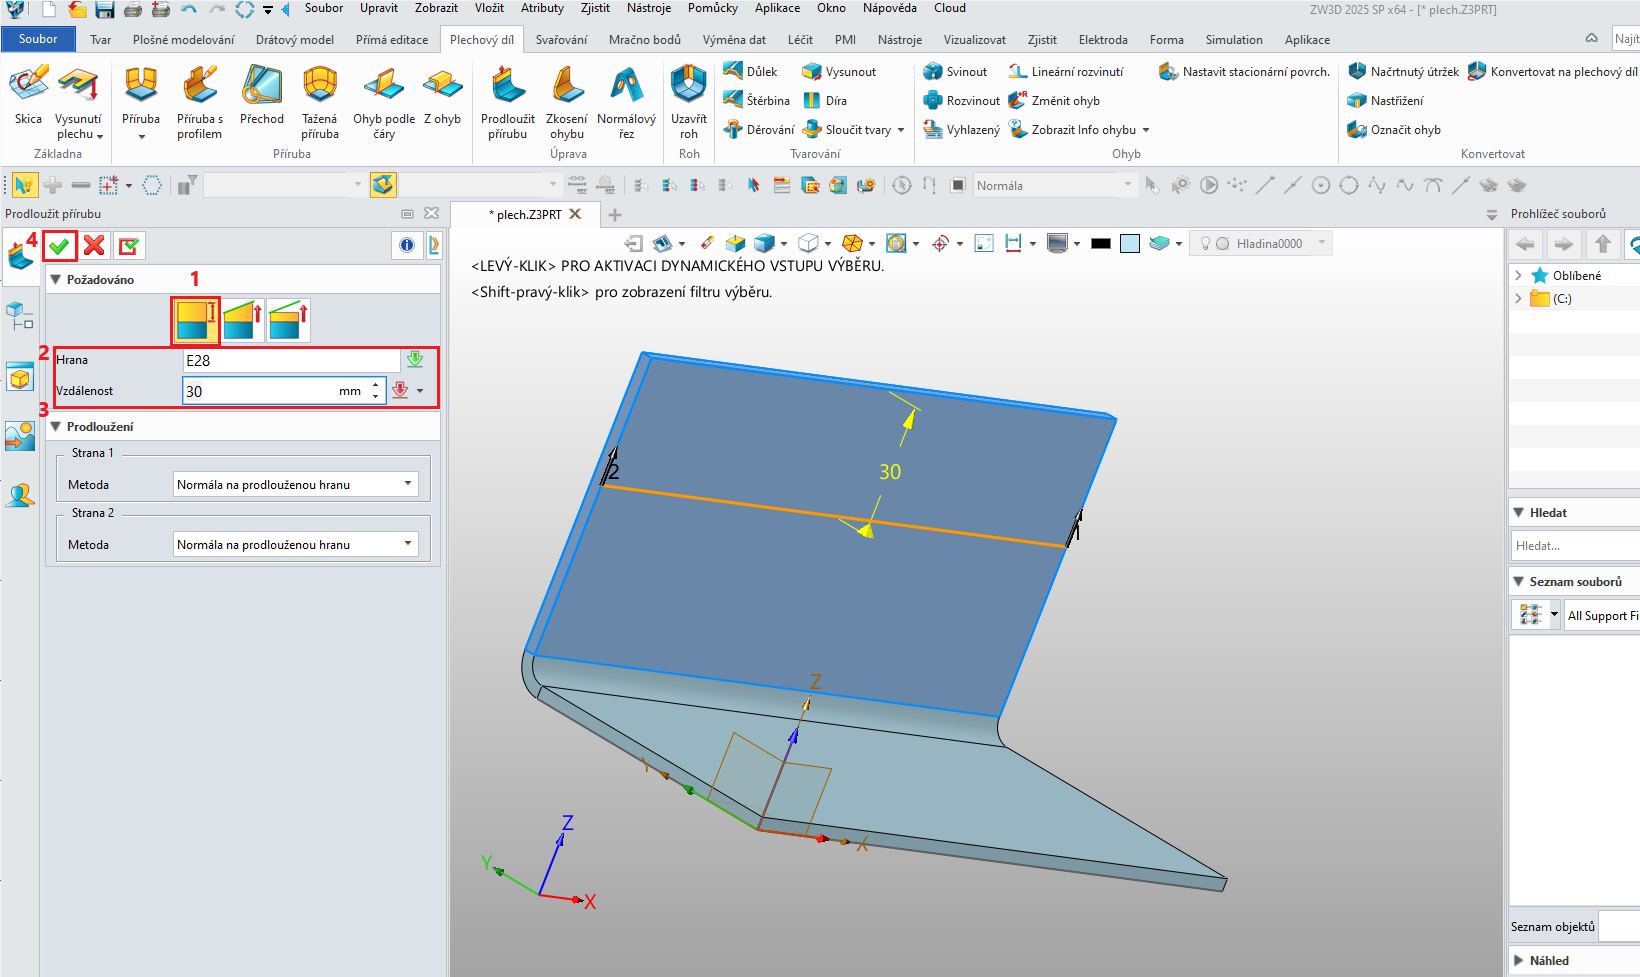The width and height of the screenshot is (1640, 977).
Task: Choose the Zkosení ohybu tool
Action: click(567, 103)
